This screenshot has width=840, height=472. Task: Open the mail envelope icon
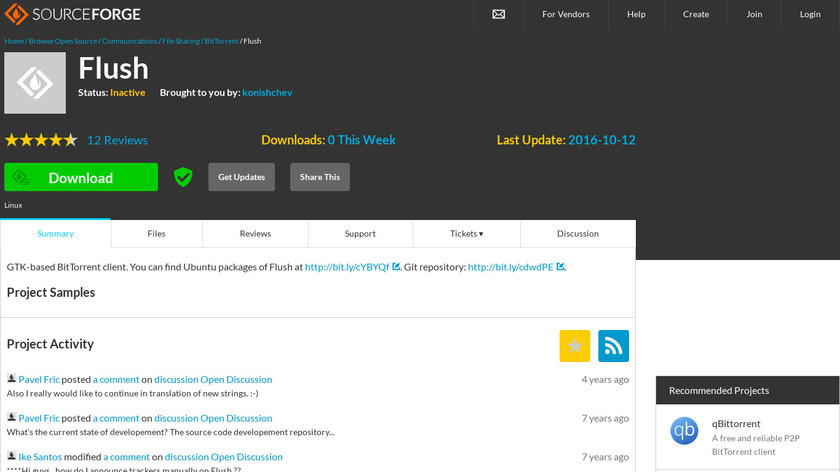point(499,14)
